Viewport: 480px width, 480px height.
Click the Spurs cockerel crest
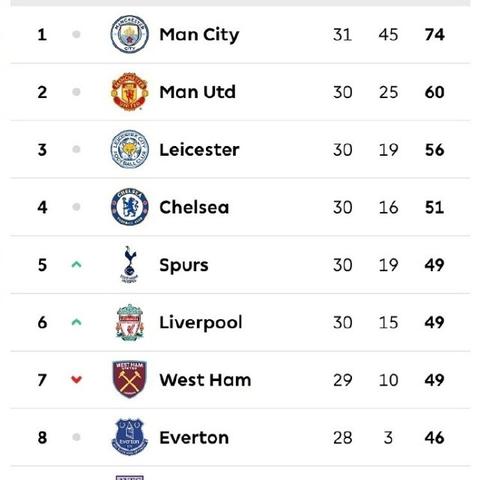pyautogui.click(x=130, y=265)
